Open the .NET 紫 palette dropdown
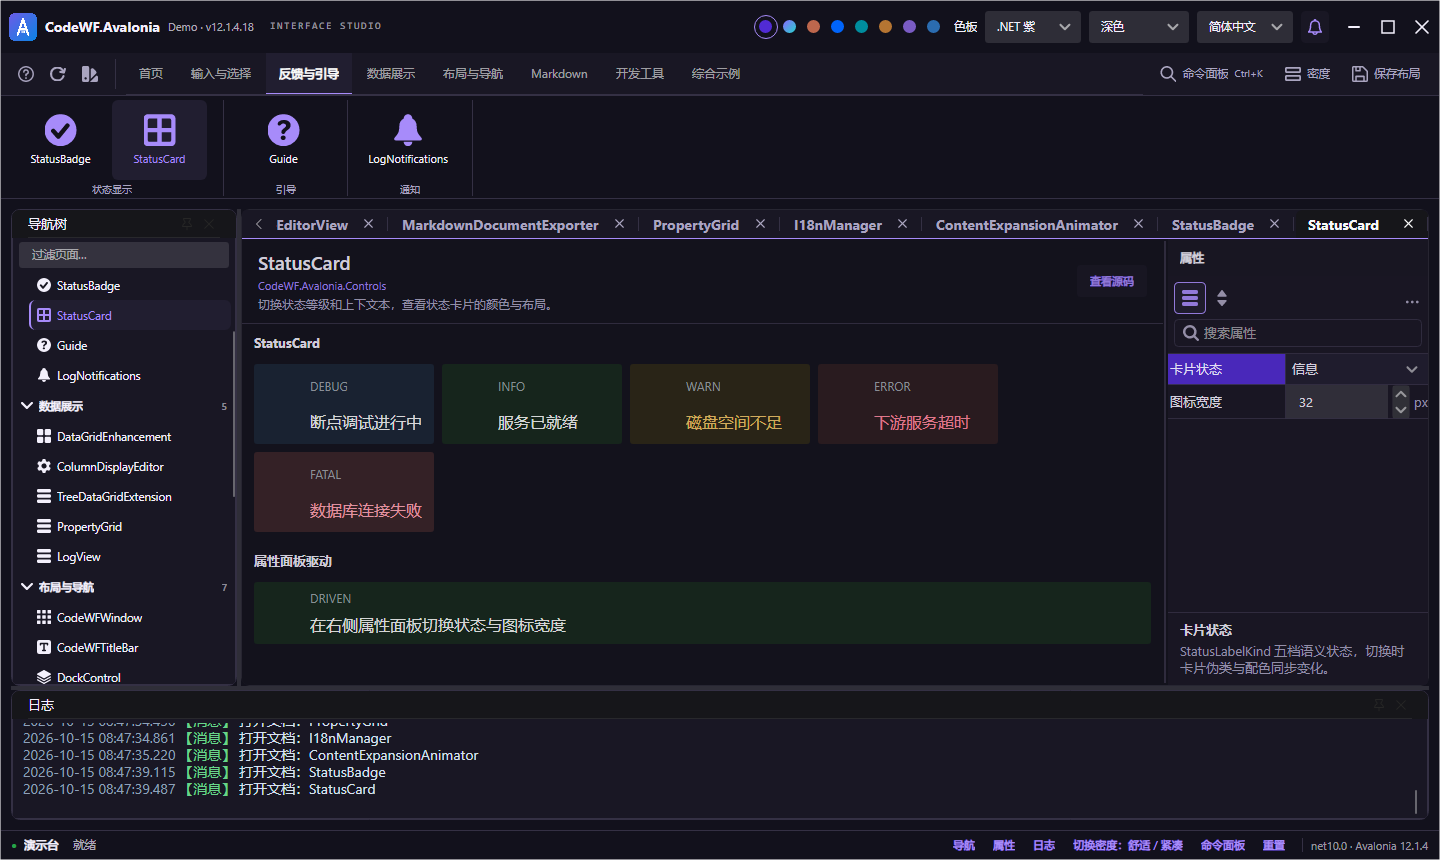 (x=1033, y=27)
